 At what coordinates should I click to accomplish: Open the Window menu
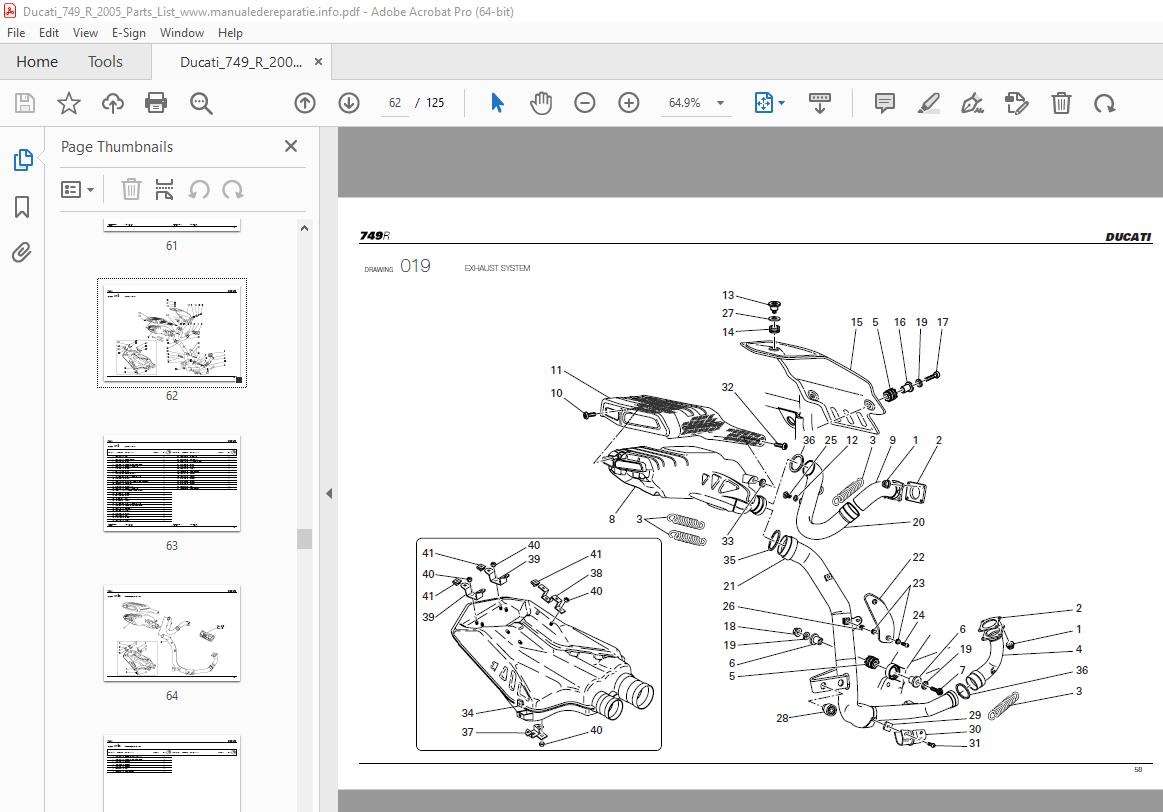[x=182, y=33]
